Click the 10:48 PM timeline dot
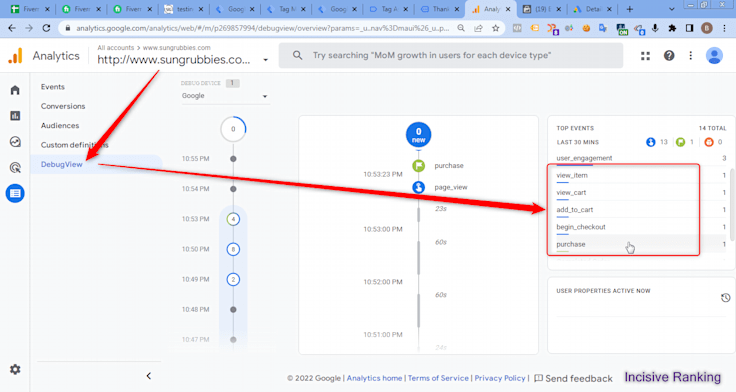This screenshot has width=736, height=392. pos(233,309)
